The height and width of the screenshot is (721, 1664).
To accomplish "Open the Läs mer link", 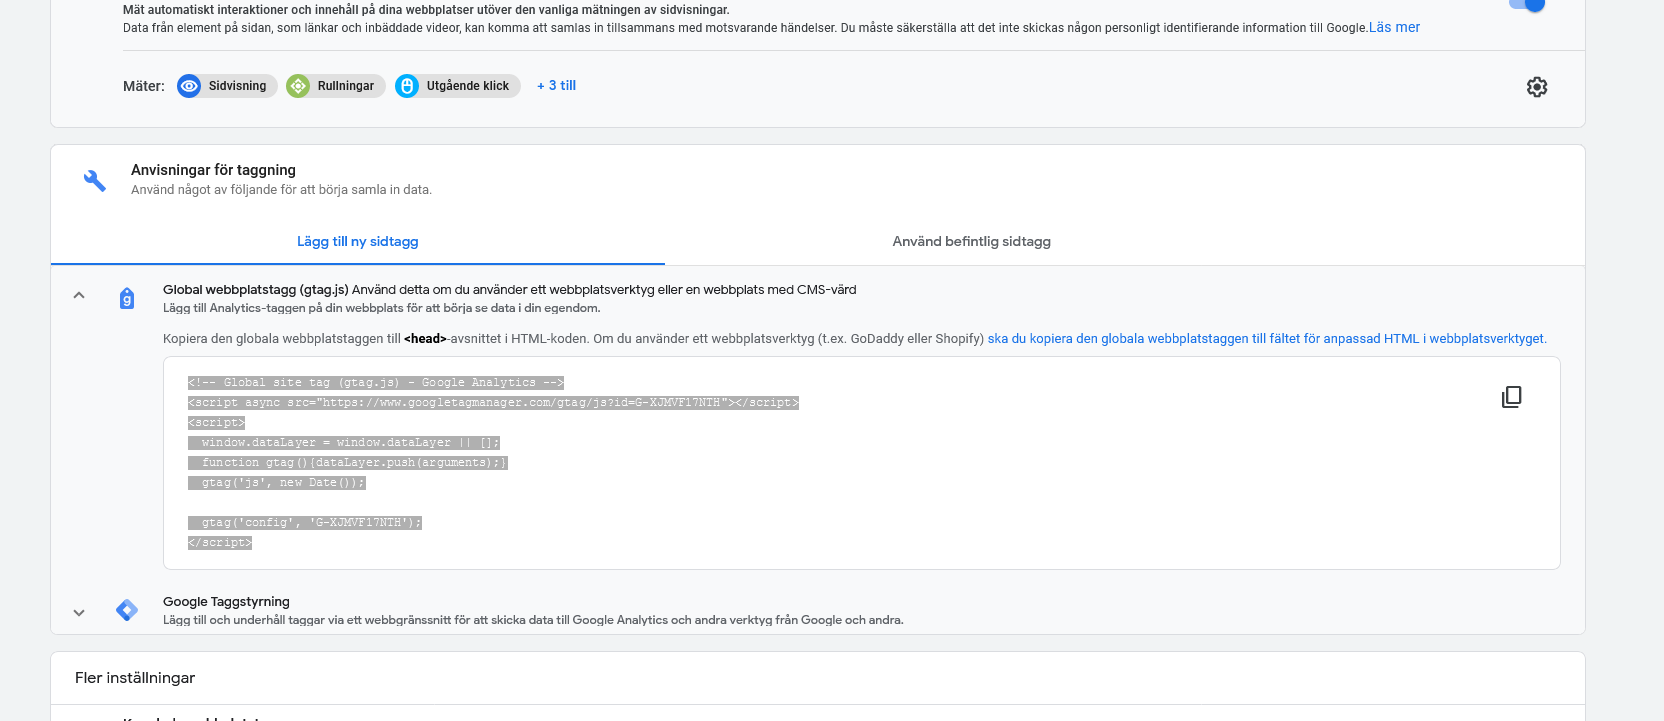I will (1394, 28).
